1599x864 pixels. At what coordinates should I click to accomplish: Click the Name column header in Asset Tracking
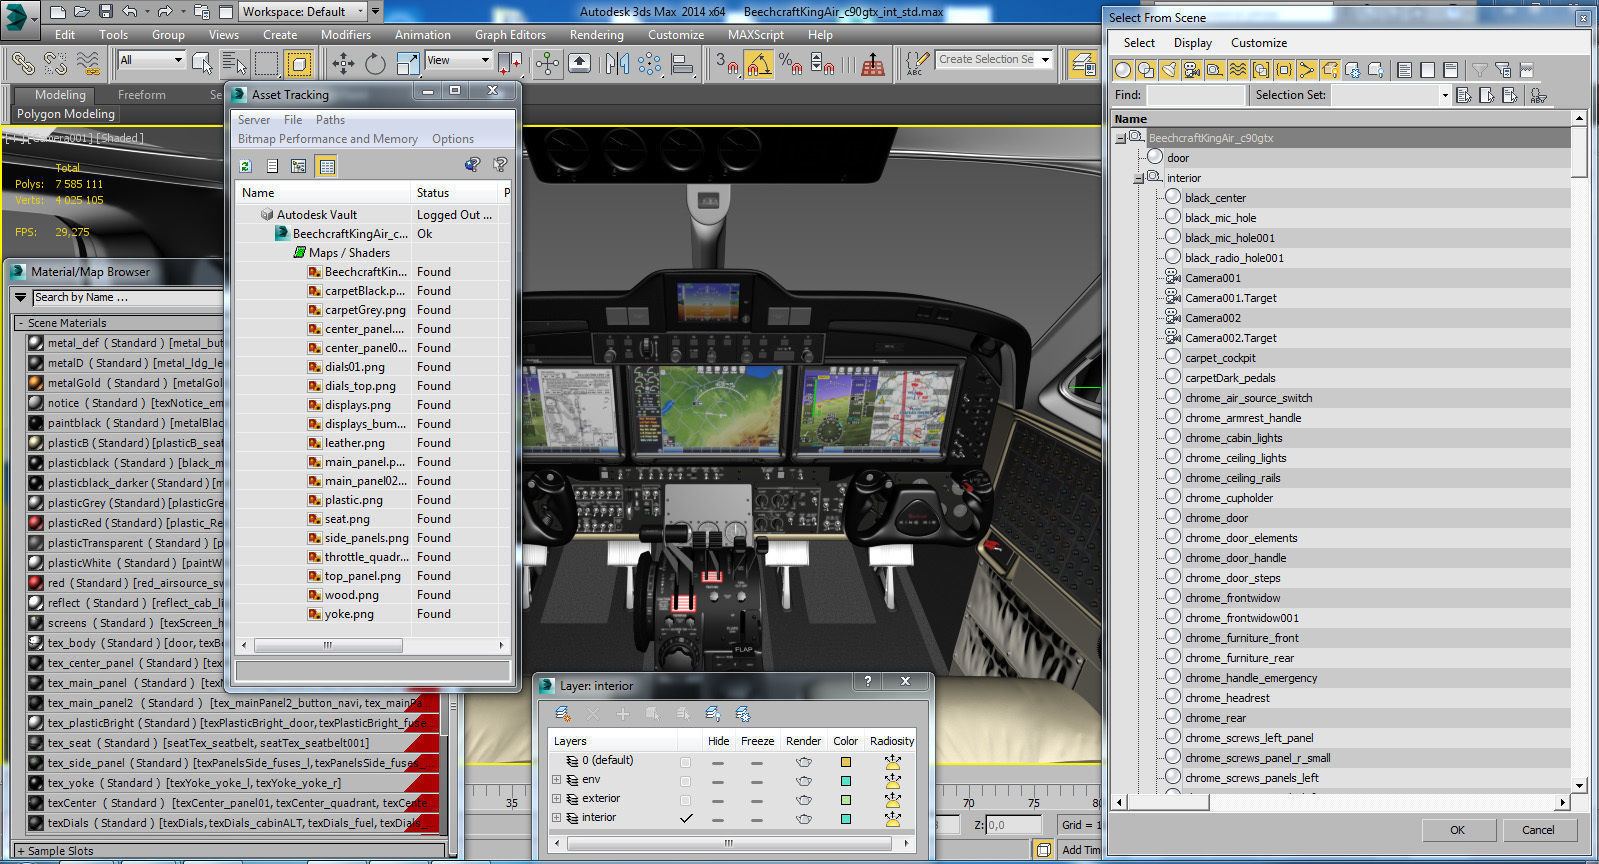[x=323, y=193]
